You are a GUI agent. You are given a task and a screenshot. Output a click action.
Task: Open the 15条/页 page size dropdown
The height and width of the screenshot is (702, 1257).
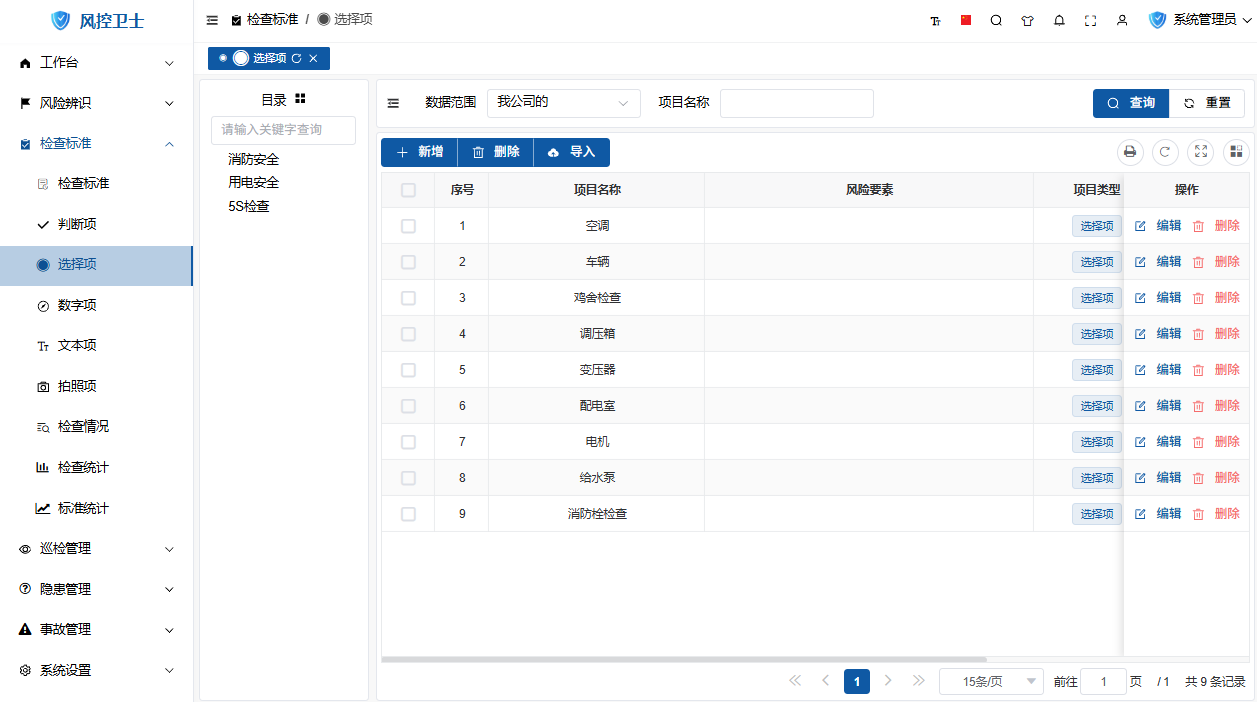(x=990, y=681)
